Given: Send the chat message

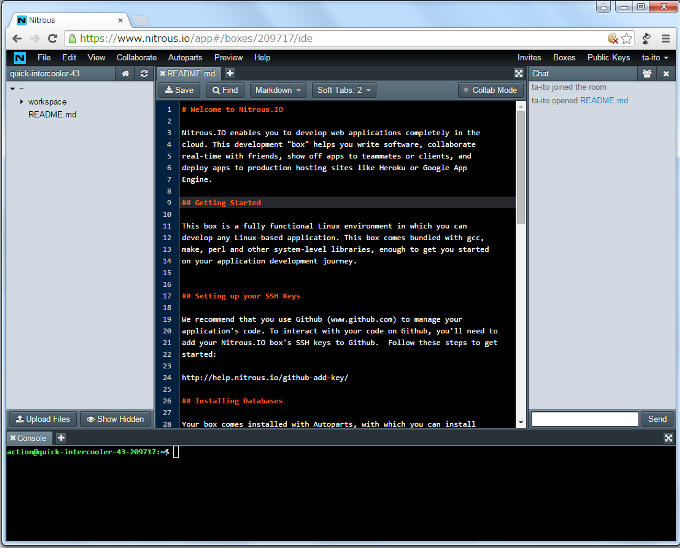Looking at the screenshot, I should [x=657, y=419].
